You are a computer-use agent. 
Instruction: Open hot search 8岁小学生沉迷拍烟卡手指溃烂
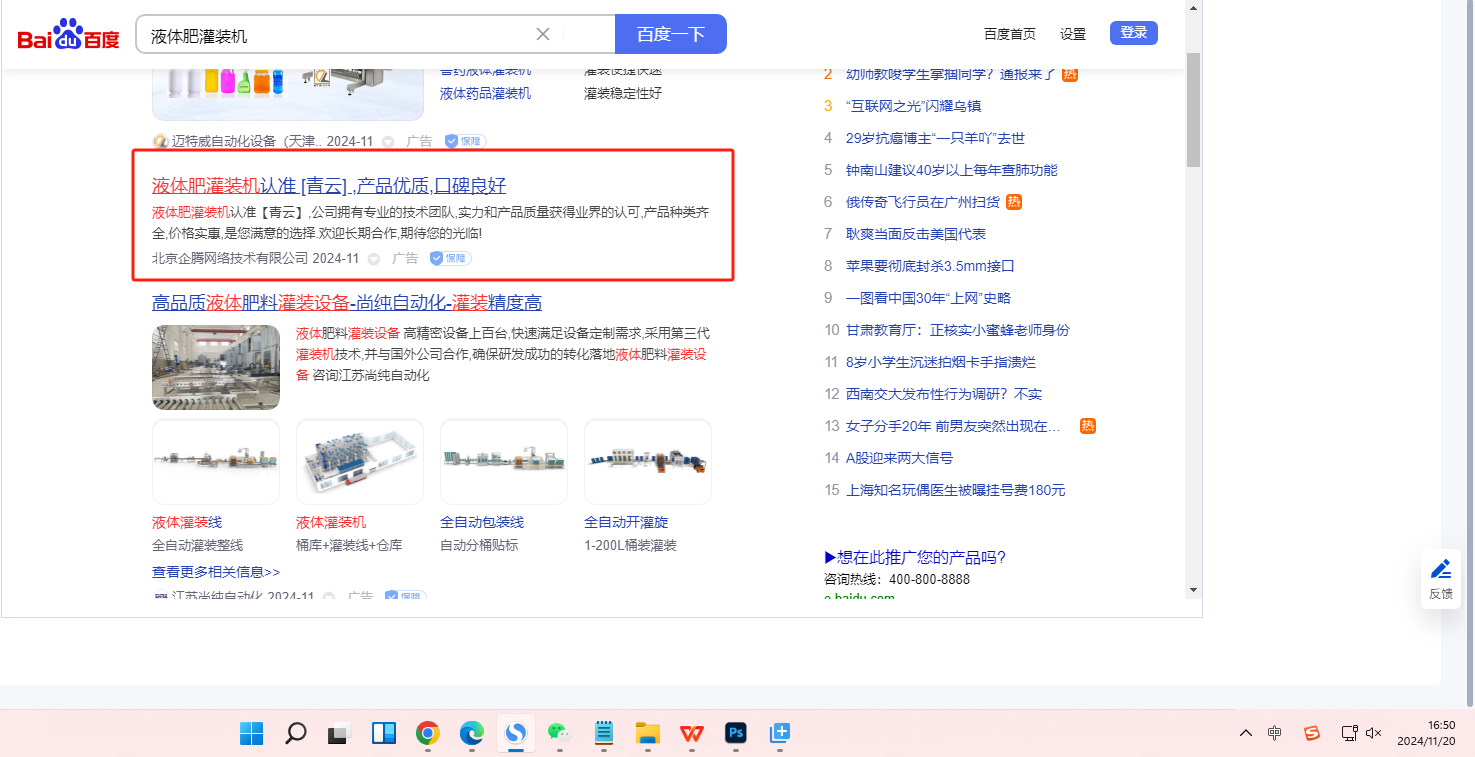click(x=941, y=362)
